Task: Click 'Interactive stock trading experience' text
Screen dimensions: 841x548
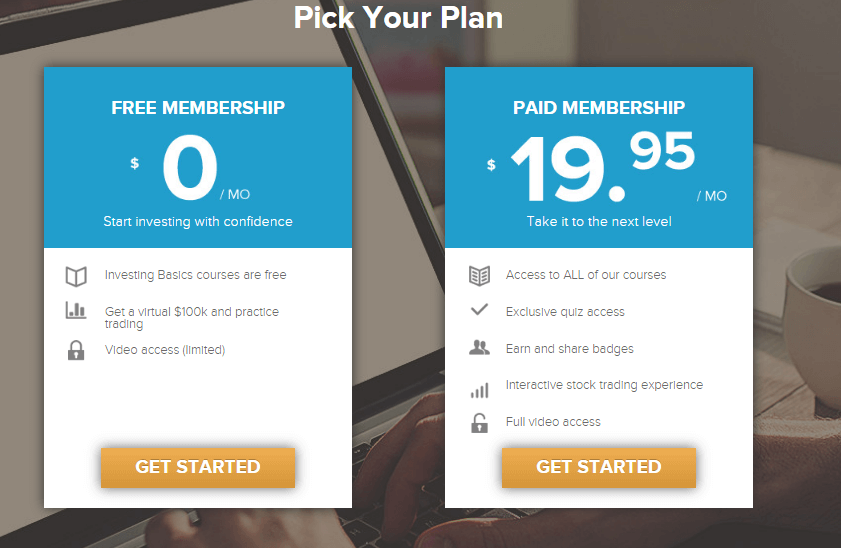Action: [604, 385]
